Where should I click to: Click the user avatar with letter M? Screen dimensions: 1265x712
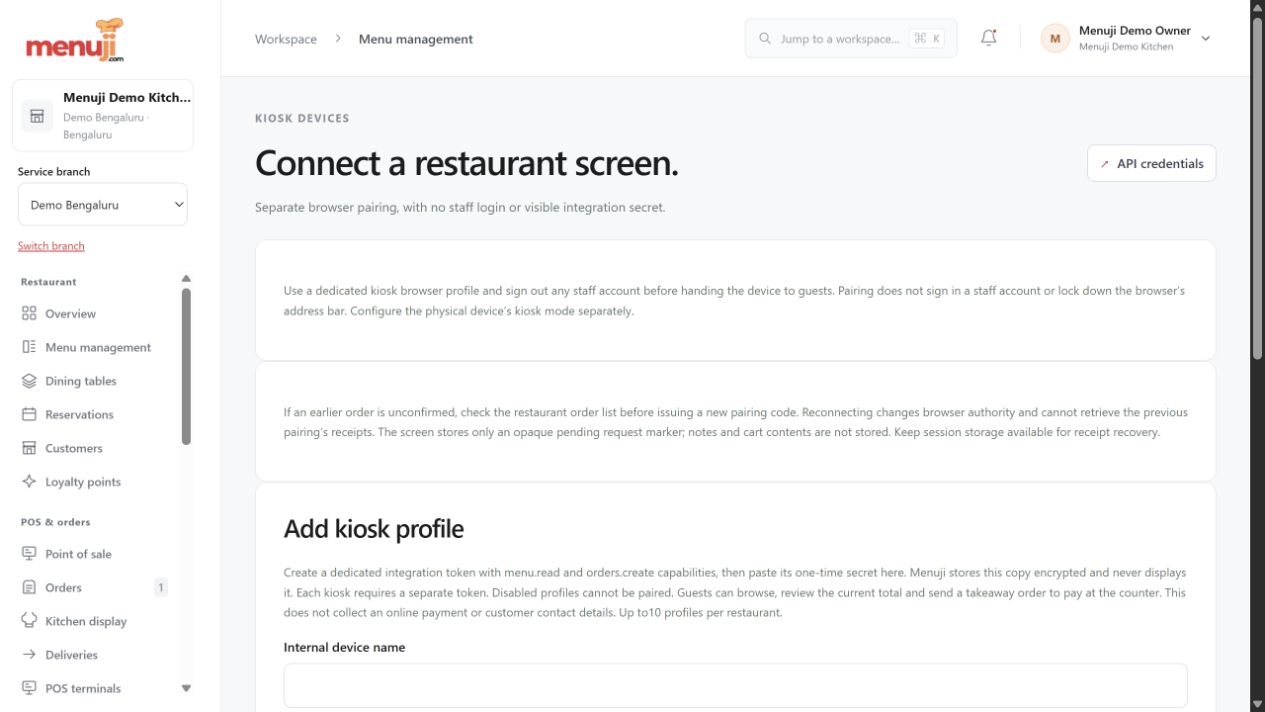(1054, 39)
